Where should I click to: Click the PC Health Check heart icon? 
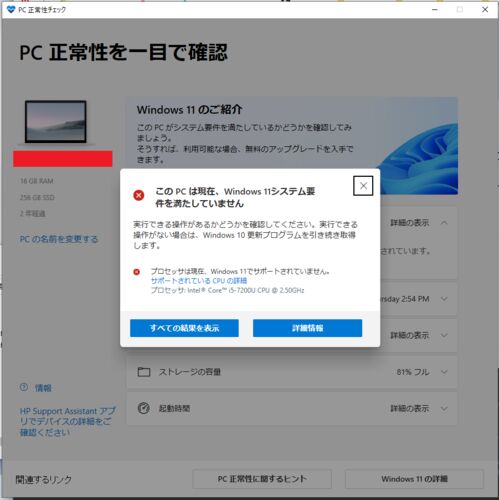(x=11, y=9)
